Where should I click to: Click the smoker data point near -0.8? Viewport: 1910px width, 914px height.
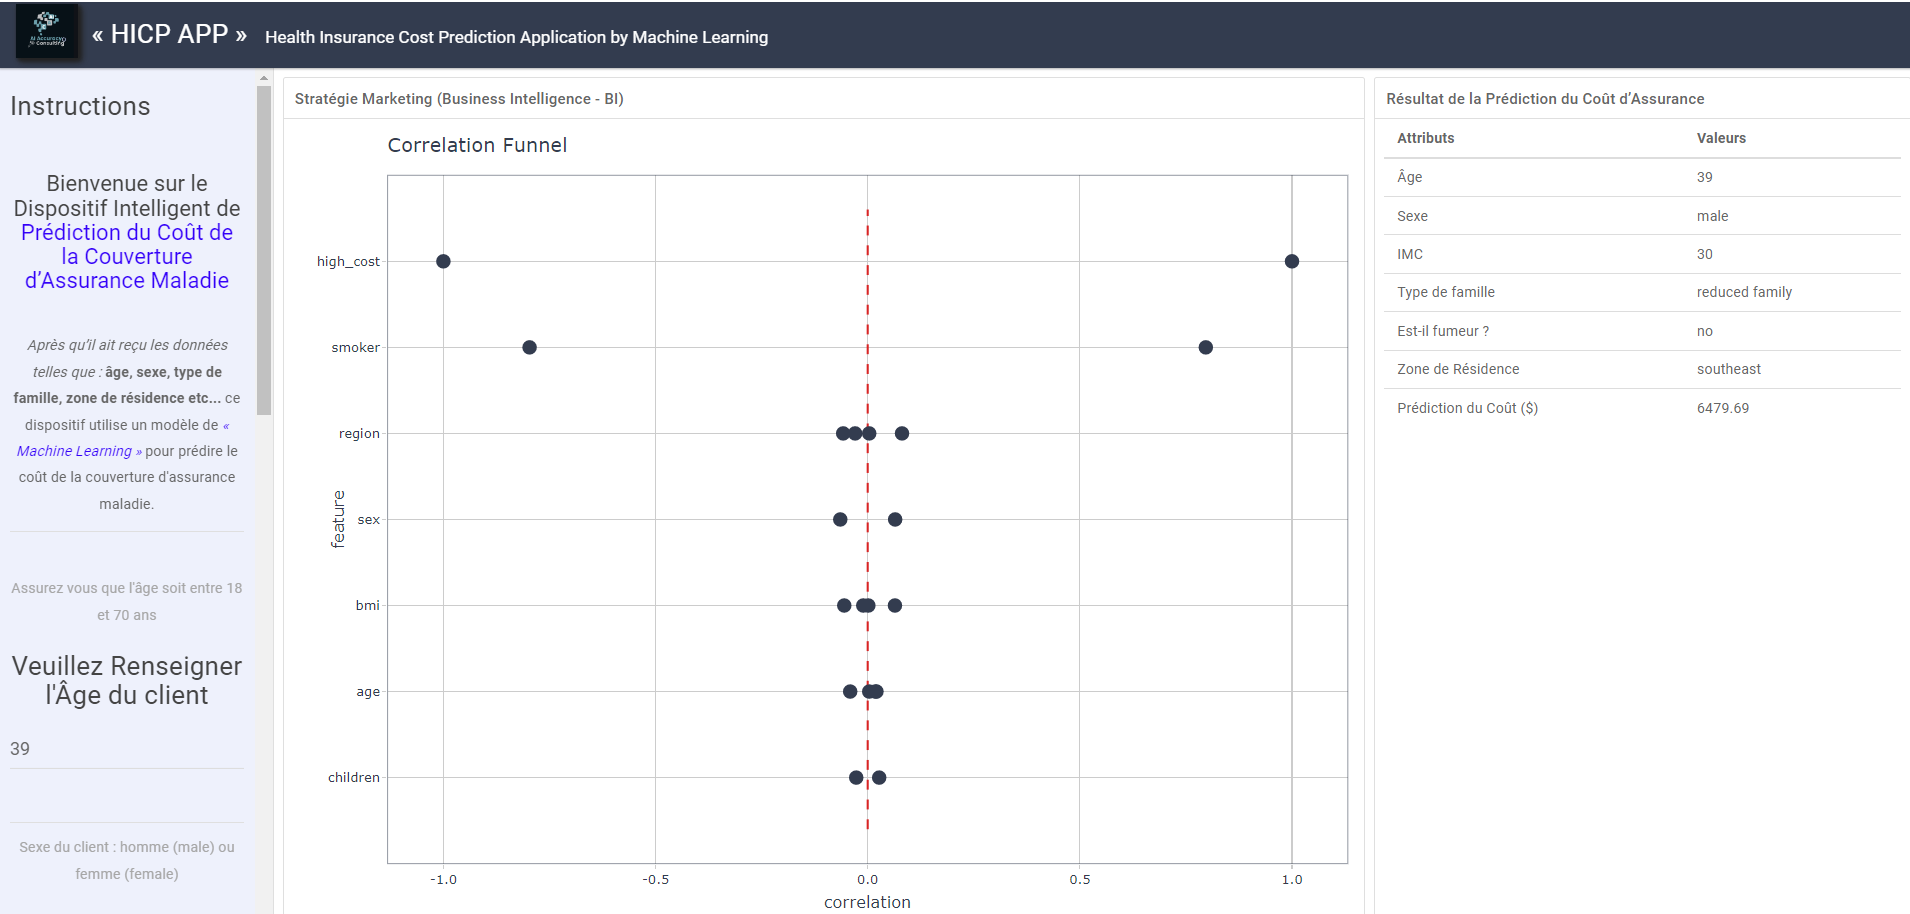pyautogui.click(x=529, y=347)
